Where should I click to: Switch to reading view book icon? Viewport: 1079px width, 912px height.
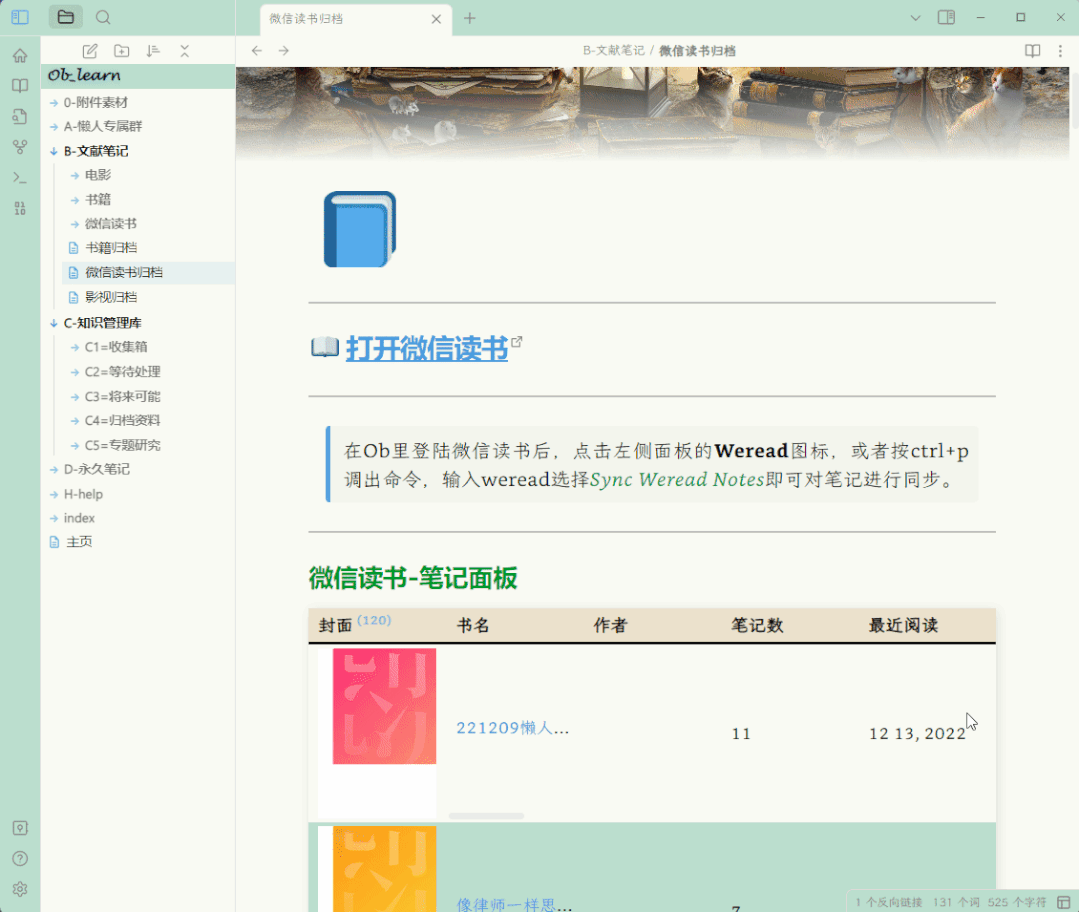point(1032,50)
